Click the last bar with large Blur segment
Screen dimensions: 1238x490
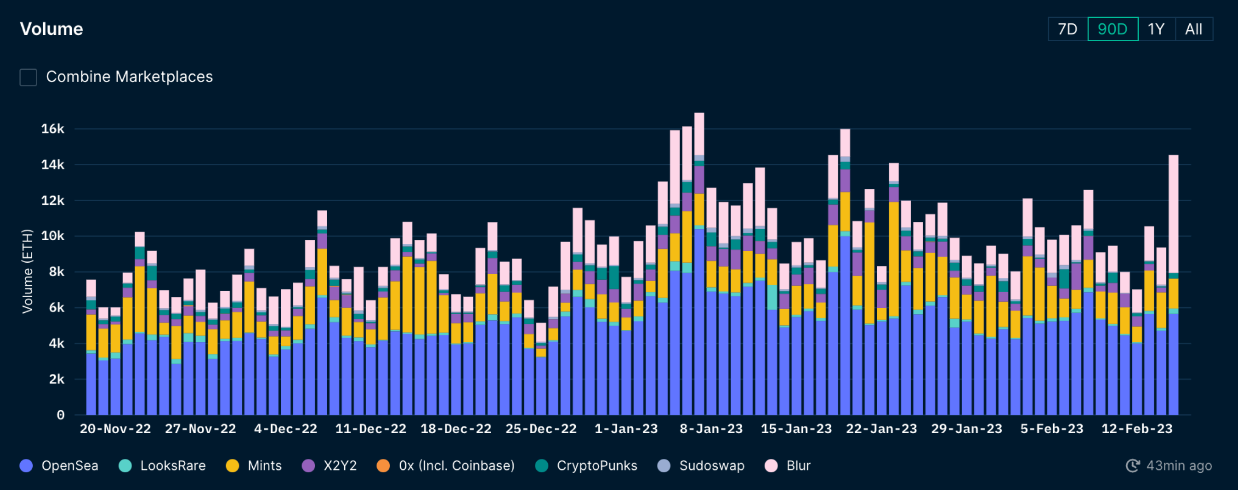(x=1173, y=285)
